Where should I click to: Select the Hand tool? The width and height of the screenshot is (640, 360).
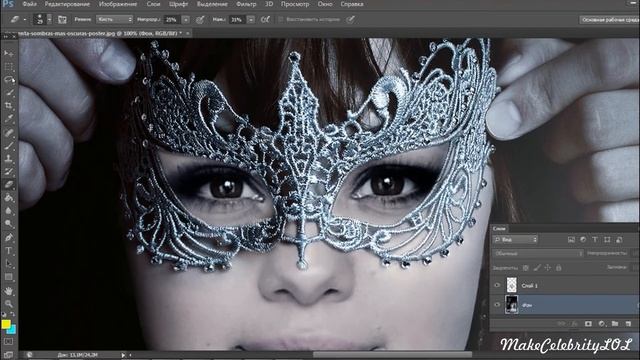(x=9, y=291)
